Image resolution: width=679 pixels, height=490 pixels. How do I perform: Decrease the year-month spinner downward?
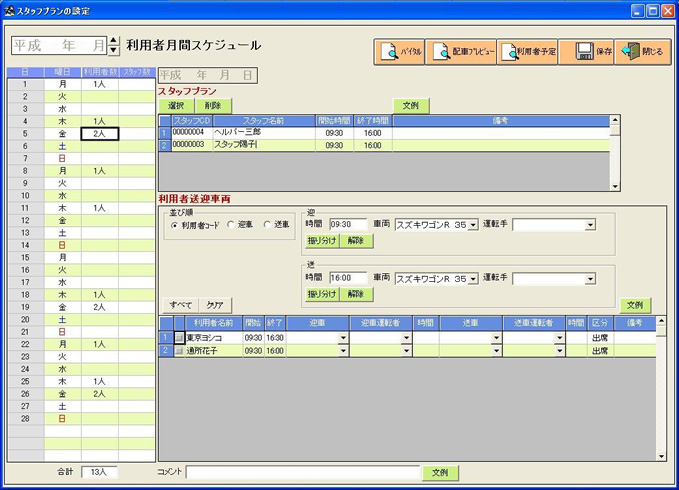(113, 51)
